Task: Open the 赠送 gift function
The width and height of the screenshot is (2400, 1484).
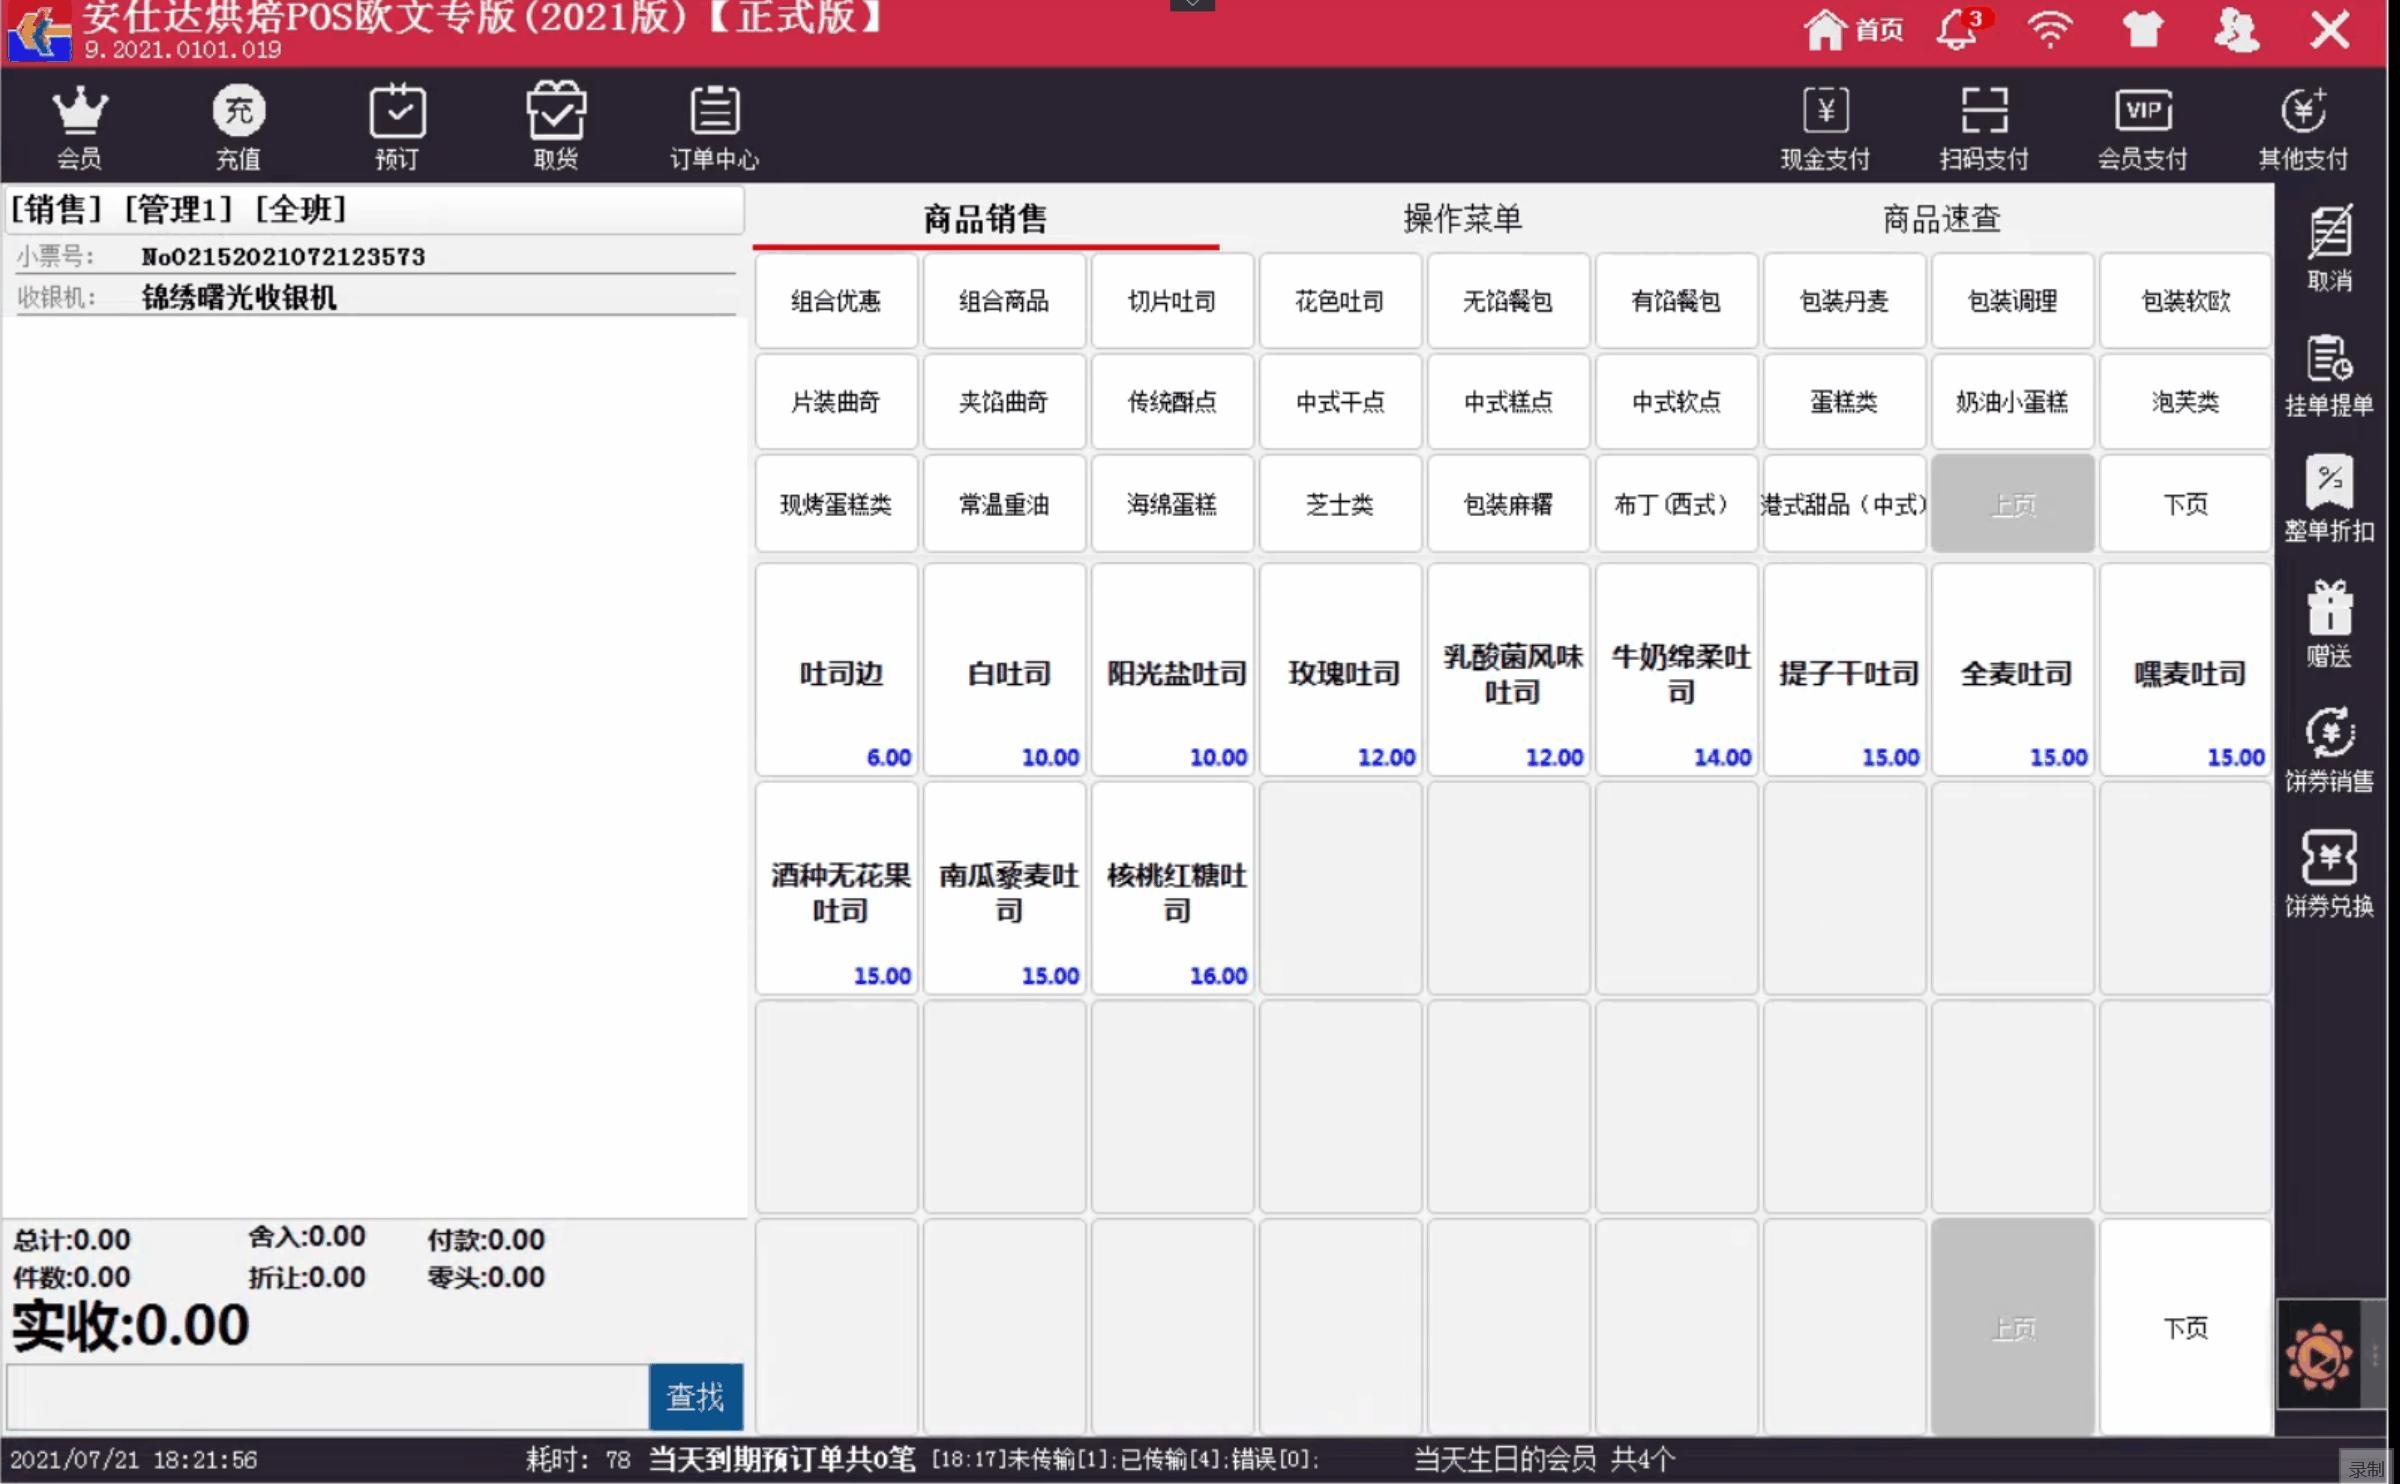Action: point(2329,625)
